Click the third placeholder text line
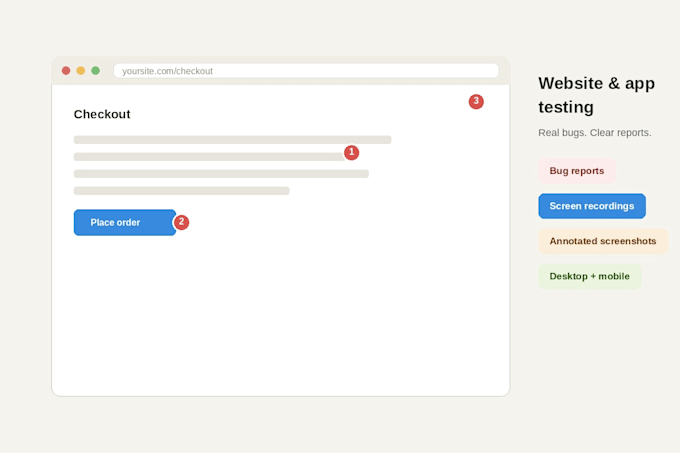The width and height of the screenshot is (680, 453). click(221, 173)
